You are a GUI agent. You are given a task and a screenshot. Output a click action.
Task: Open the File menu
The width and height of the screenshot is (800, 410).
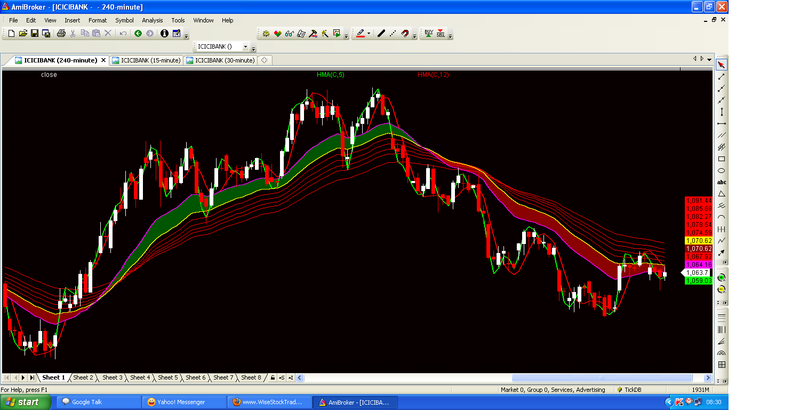[x=13, y=20]
